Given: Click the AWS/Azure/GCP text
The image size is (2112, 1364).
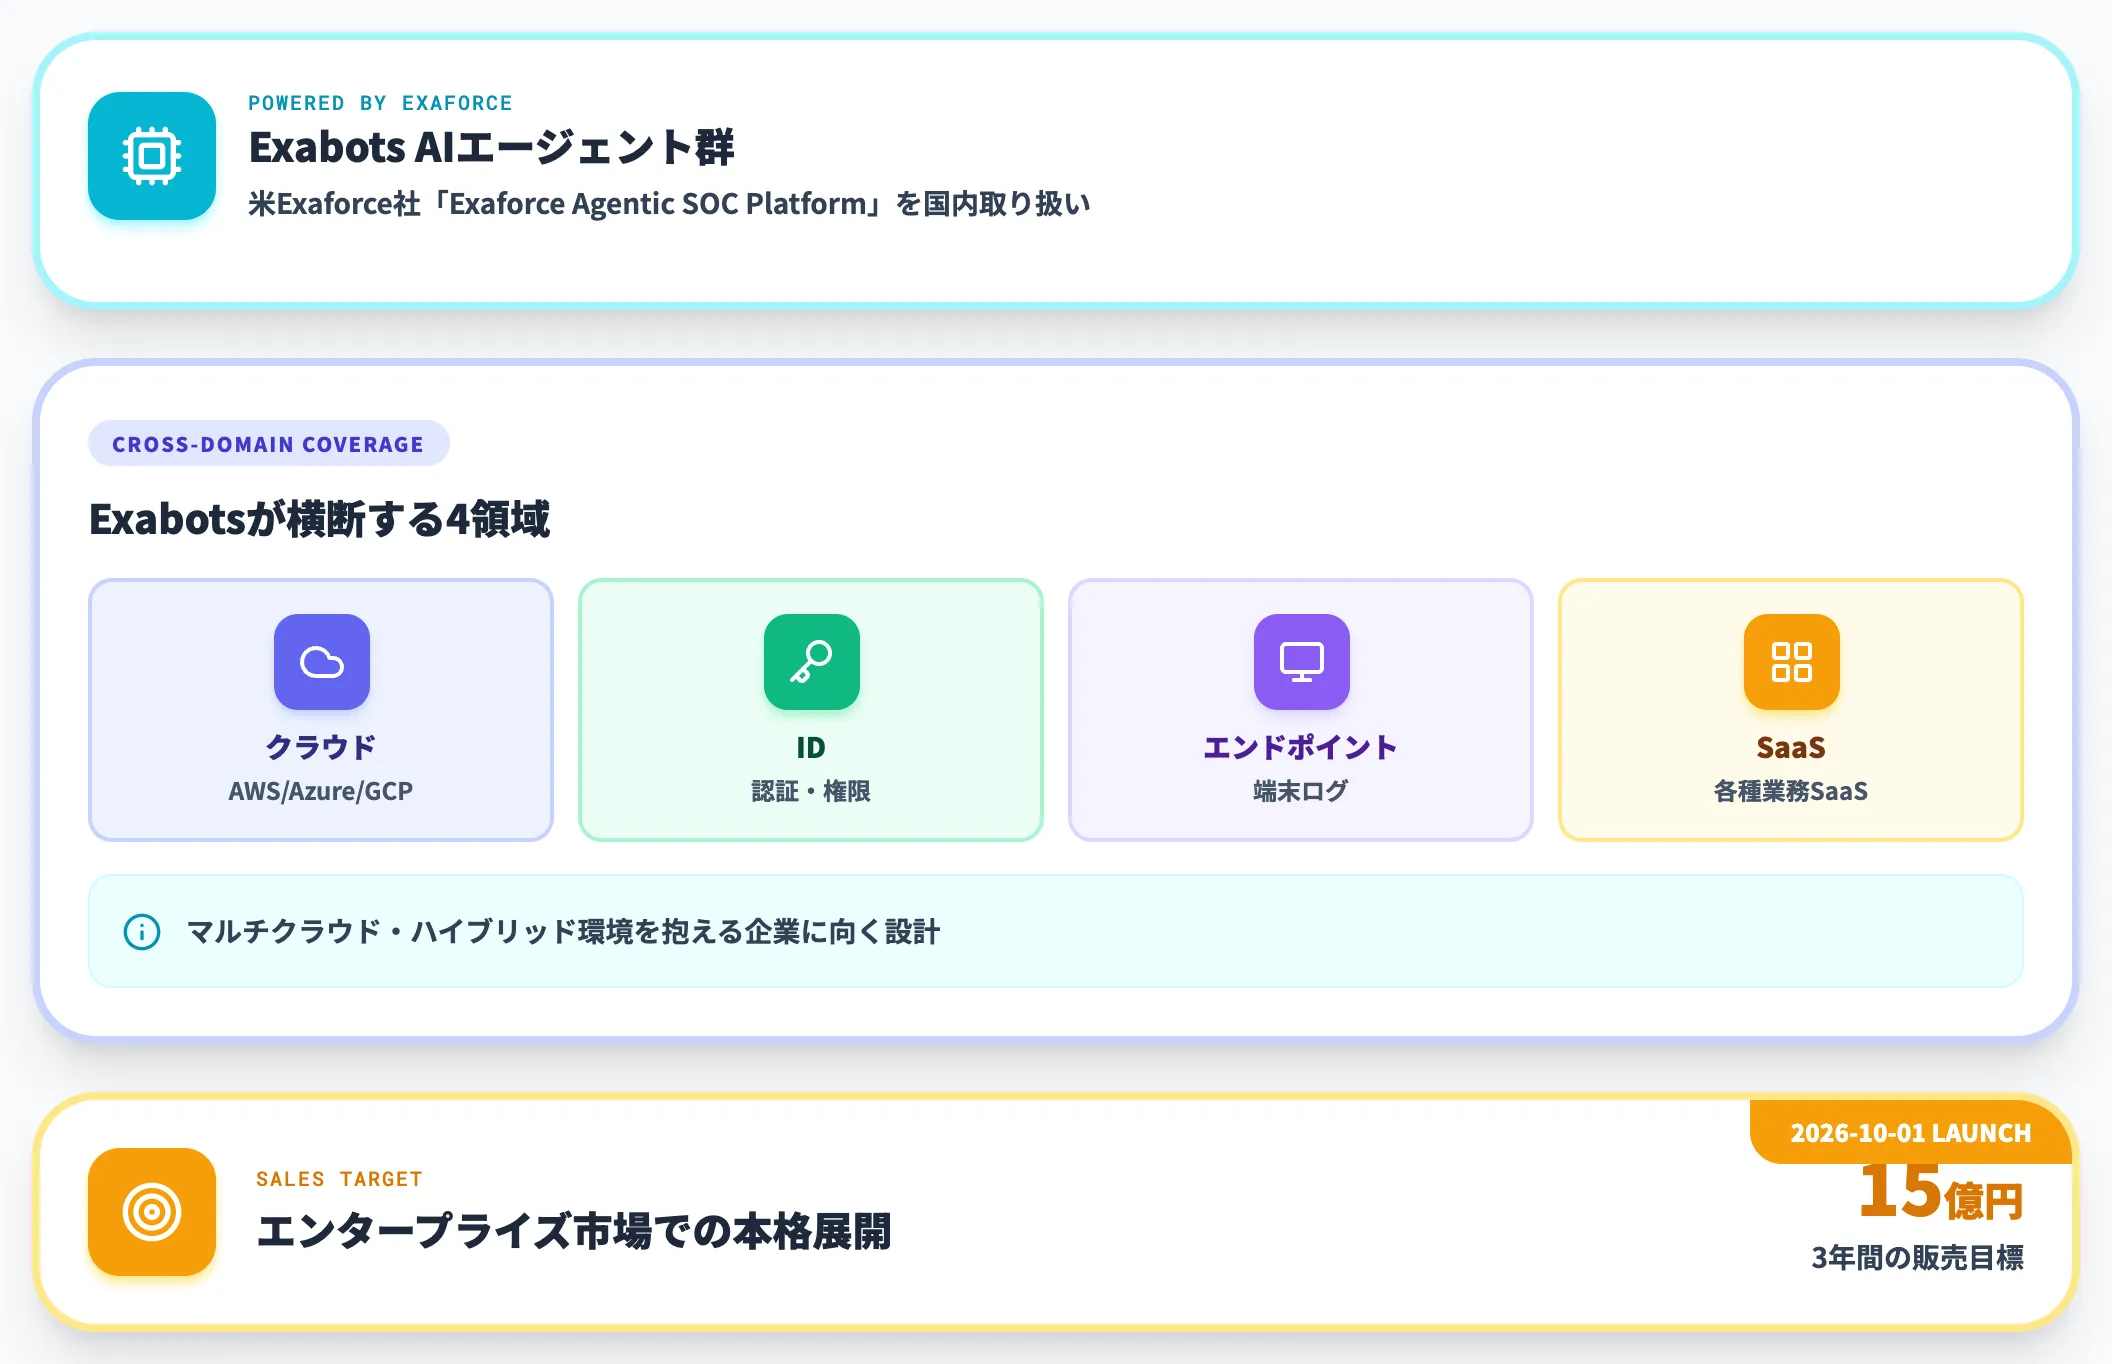Looking at the screenshot, I should [321, 791].
